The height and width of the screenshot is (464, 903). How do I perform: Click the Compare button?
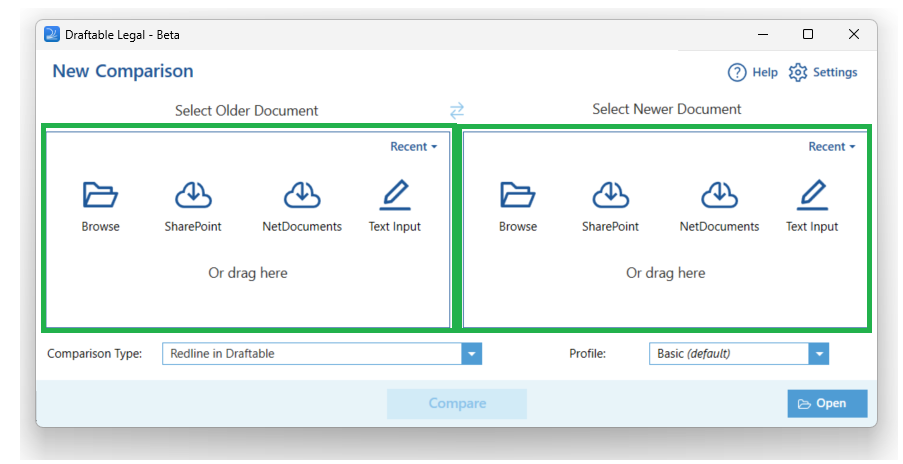pos(457,404)
